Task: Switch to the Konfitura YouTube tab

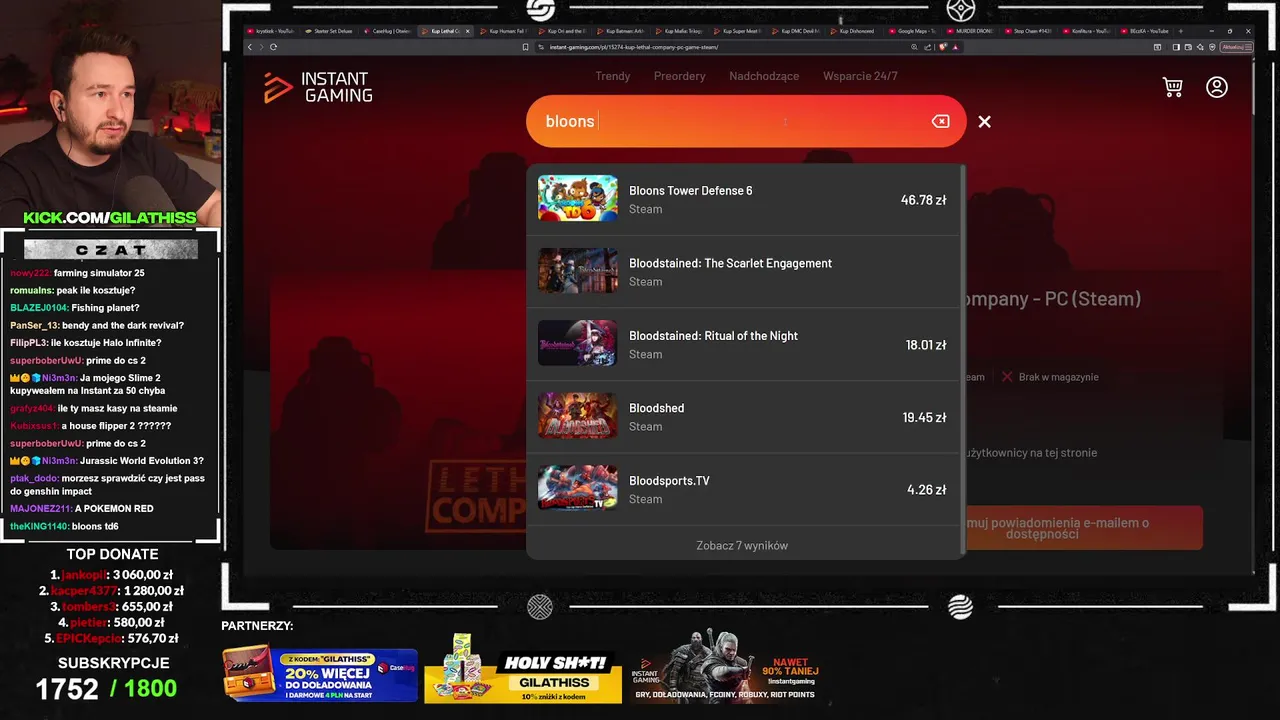Action: click(1087, 31)
